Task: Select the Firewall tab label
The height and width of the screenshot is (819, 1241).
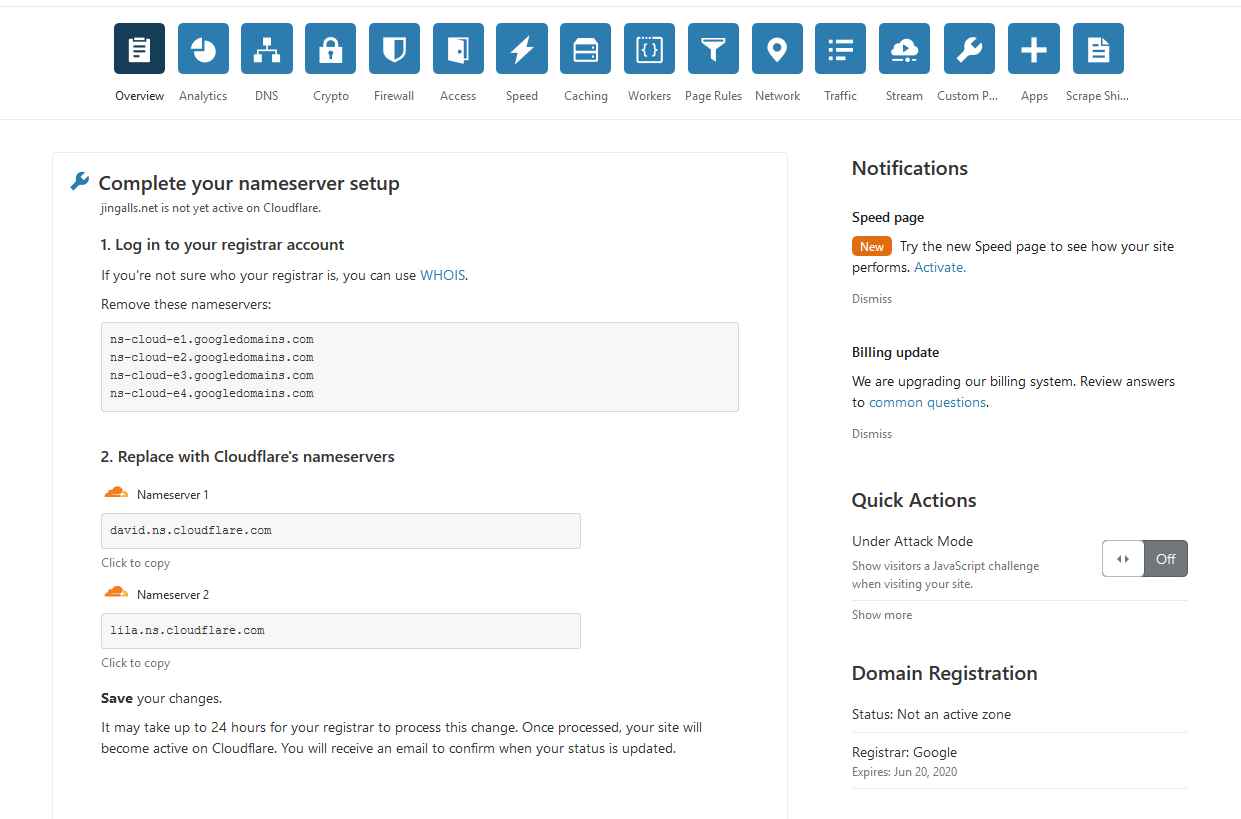Action: [x=394, y=96]
